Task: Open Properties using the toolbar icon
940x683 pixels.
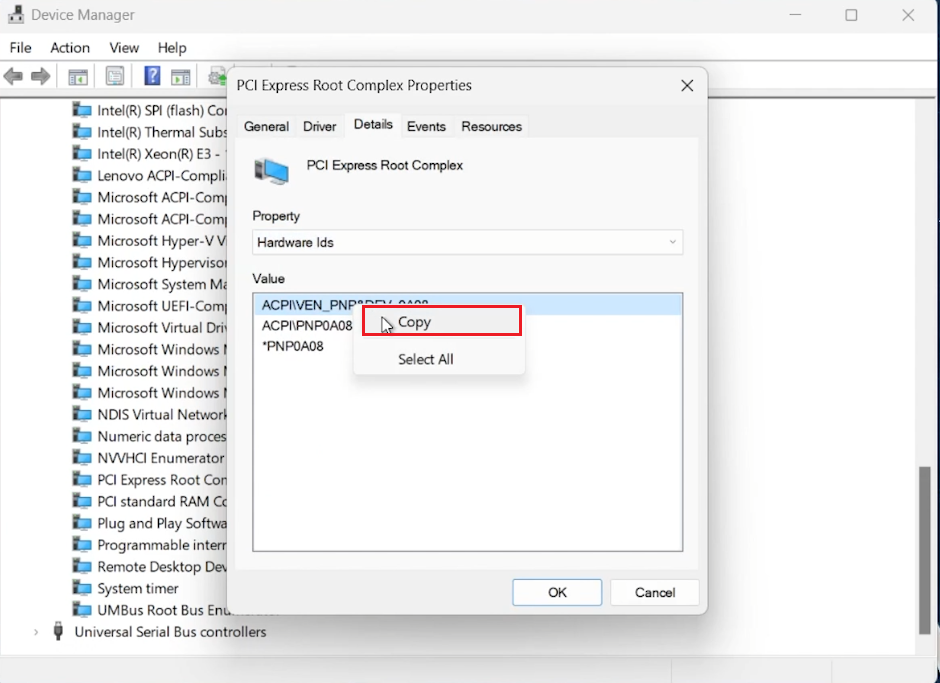Action: click(x=115, y=76)
